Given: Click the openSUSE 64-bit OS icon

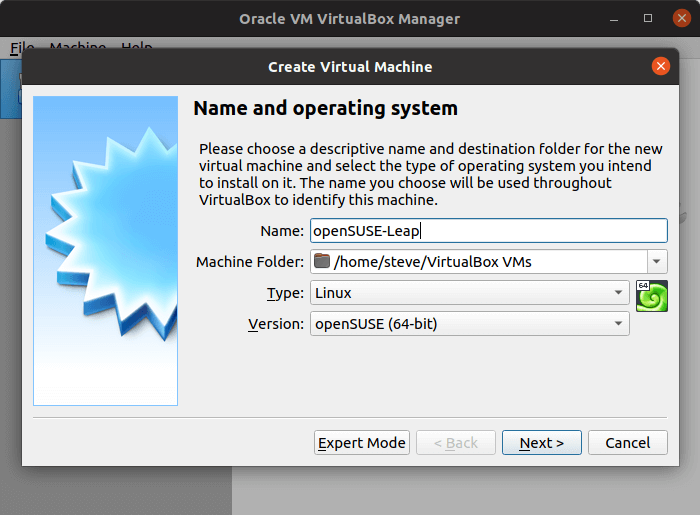Looking at the screenshot, I should [x=651, y=296].
